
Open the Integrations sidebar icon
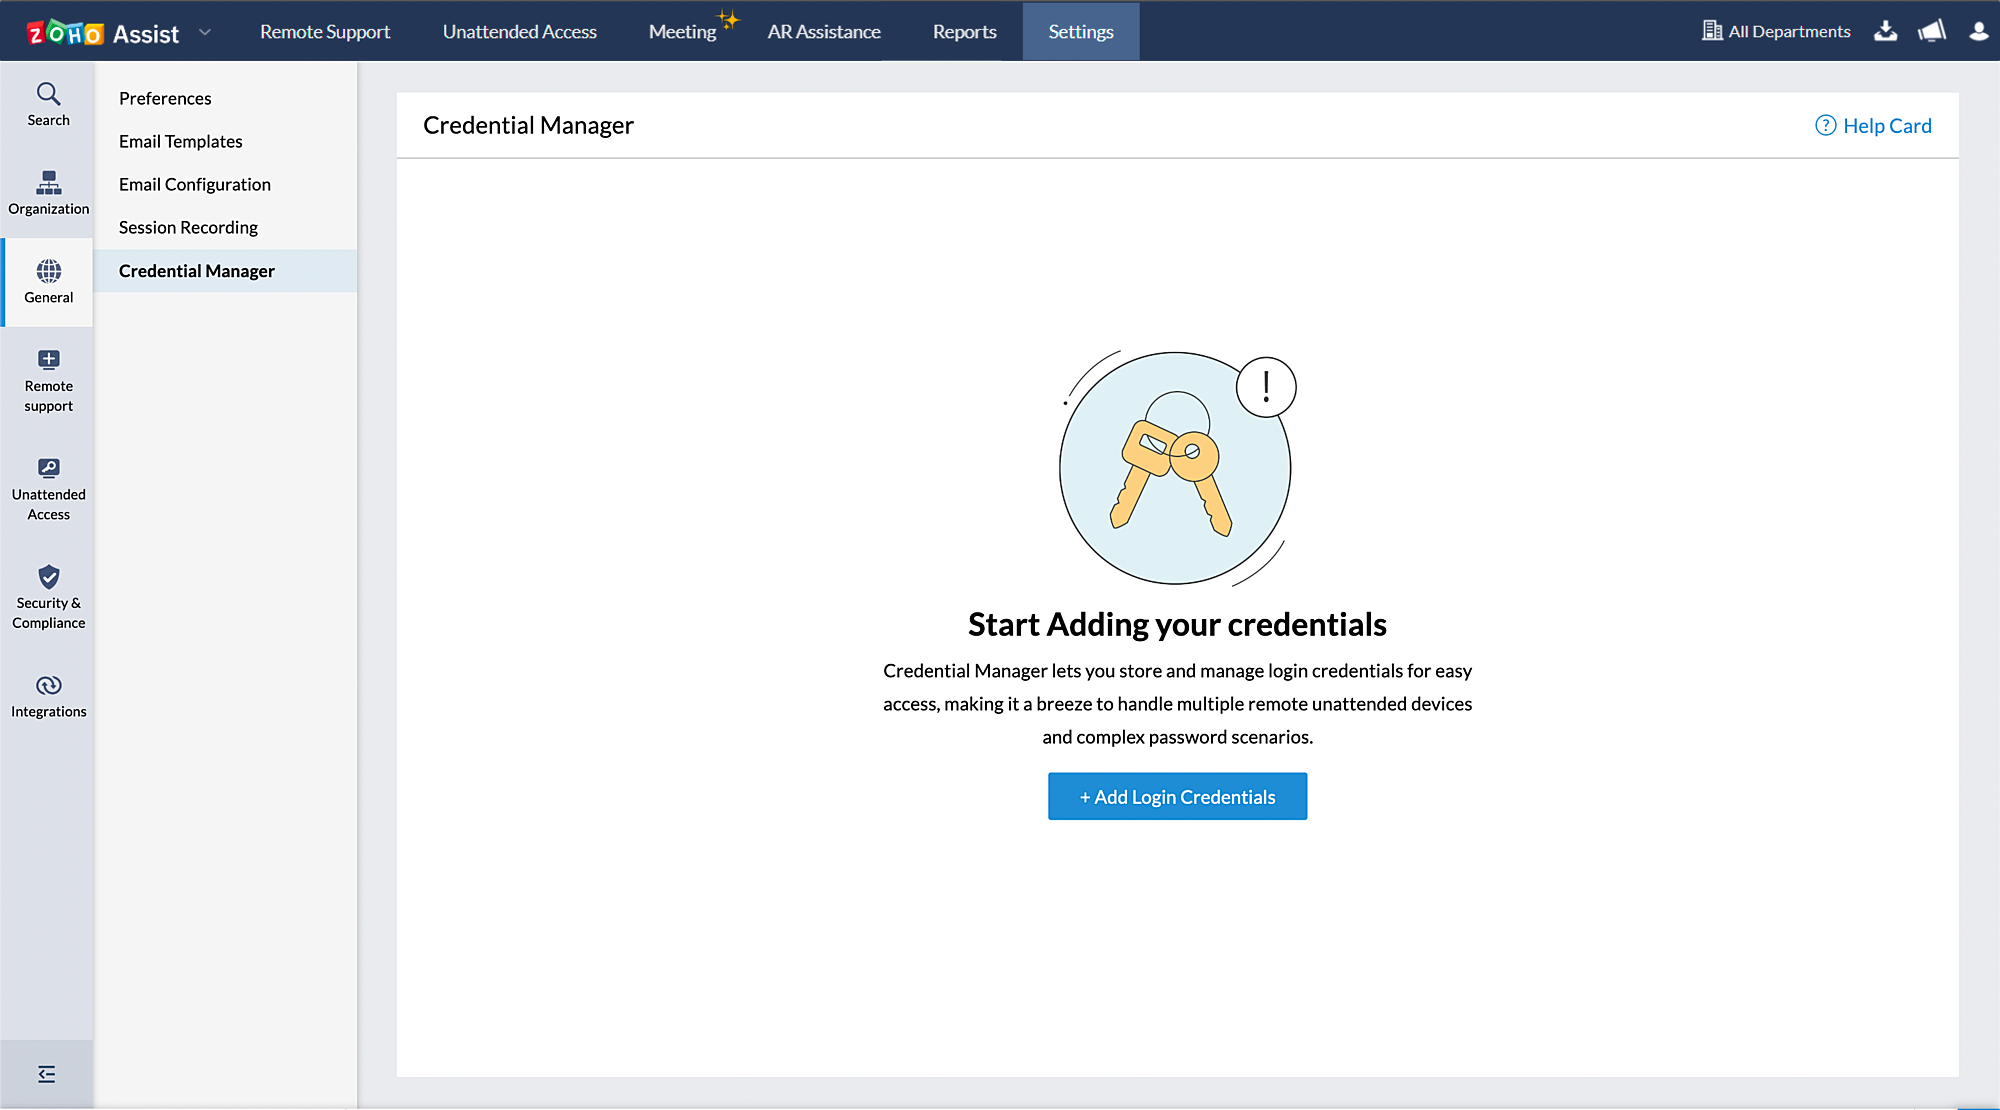48,696
